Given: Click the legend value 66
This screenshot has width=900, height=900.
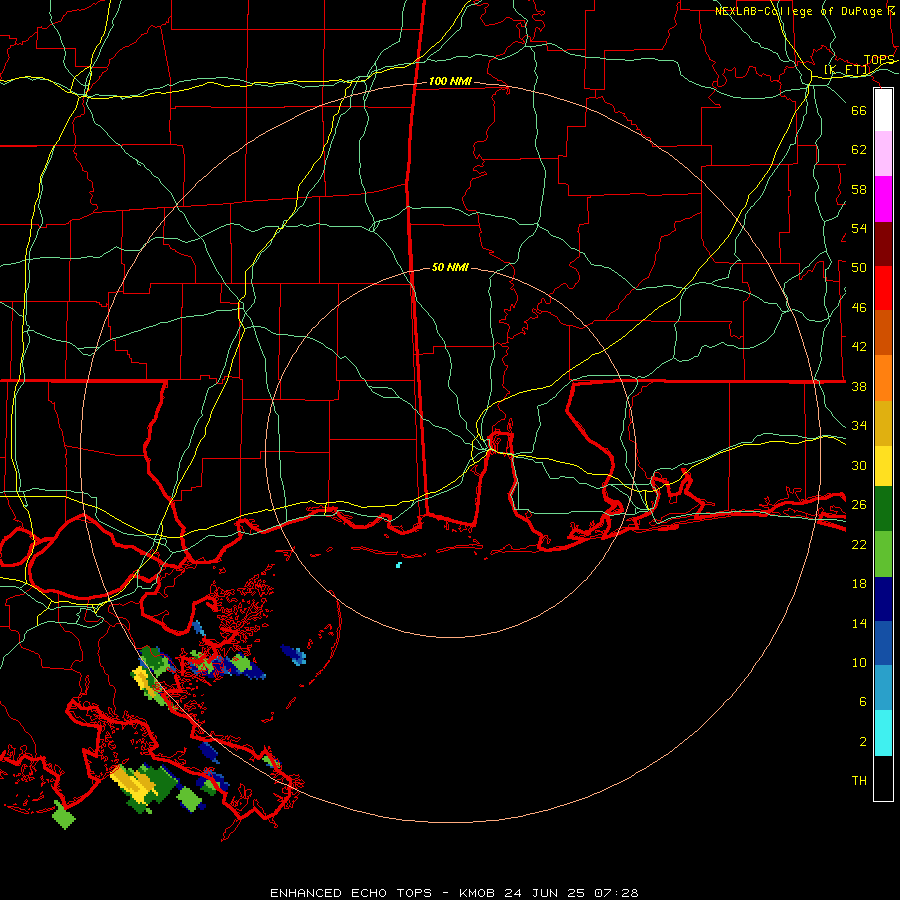Looking at the screenshot, I should click(x=859, y=110).
